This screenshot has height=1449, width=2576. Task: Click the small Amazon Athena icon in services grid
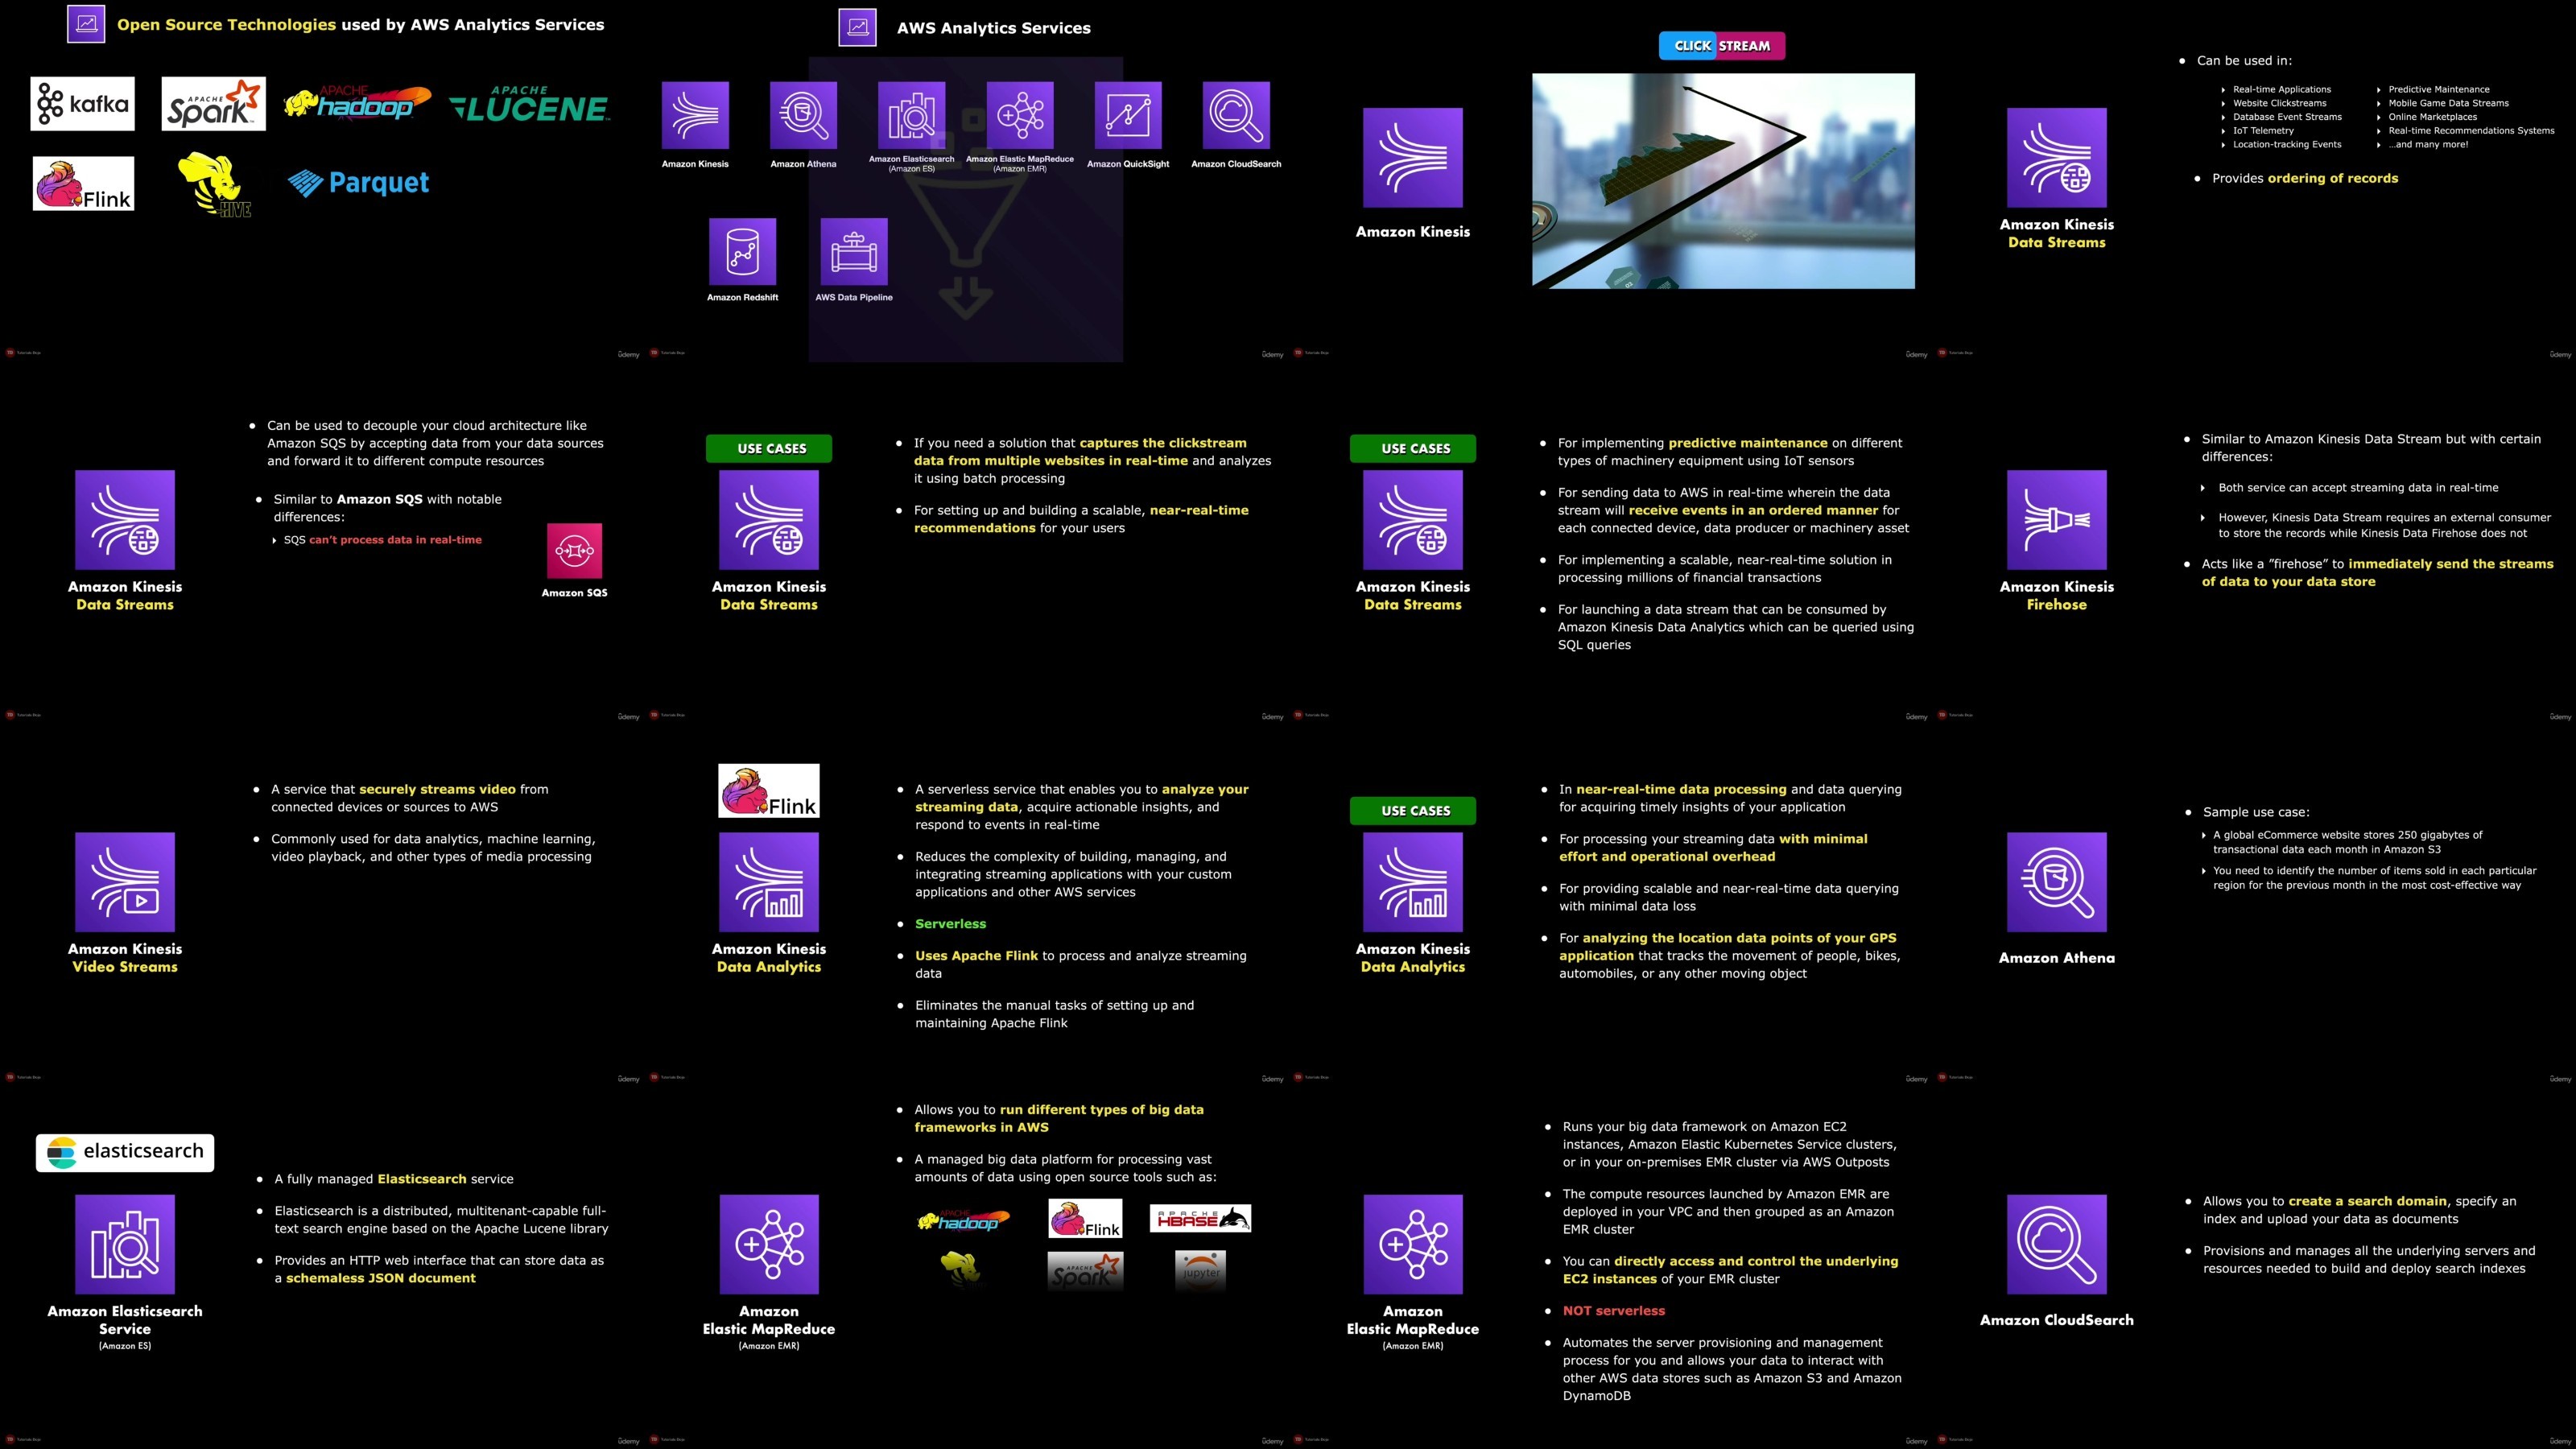point(803,115)
